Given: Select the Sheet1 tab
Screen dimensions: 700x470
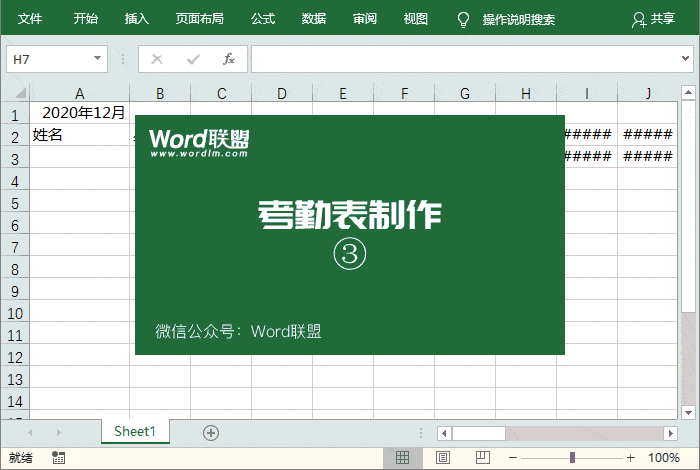Looking at the screenshot, I should click(x=135, y=431).
